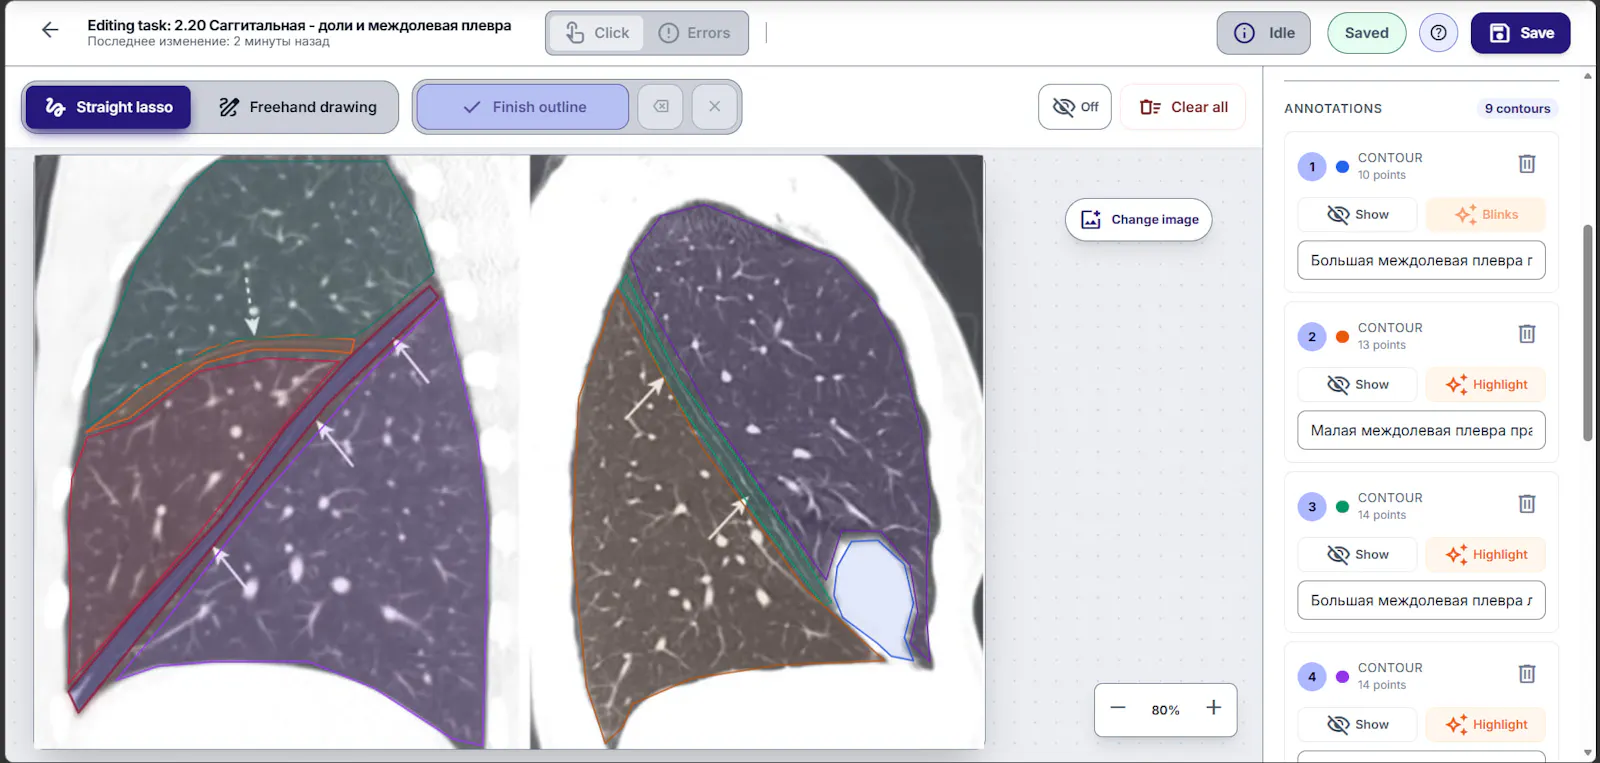Select contour number 1 badge
Viewport: 1600px width, 763px height.
click(x=1312, y=167)
